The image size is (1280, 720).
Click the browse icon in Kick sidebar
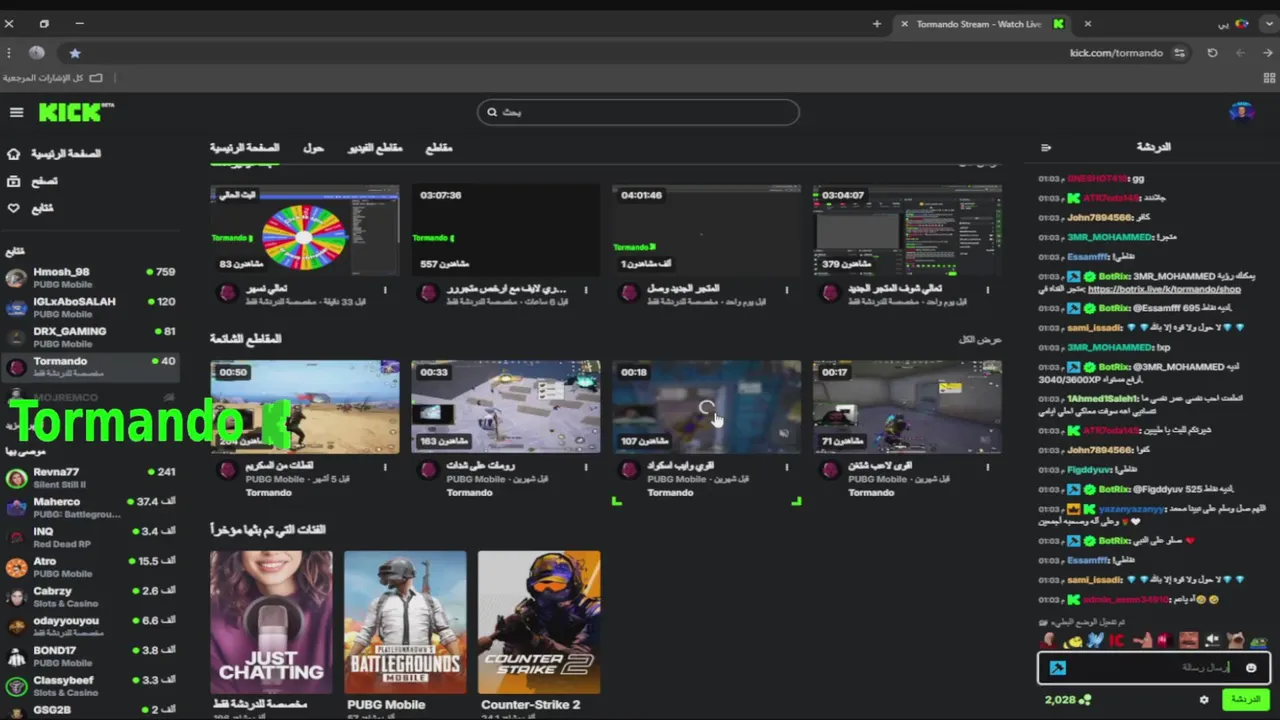tap(13, 181)
